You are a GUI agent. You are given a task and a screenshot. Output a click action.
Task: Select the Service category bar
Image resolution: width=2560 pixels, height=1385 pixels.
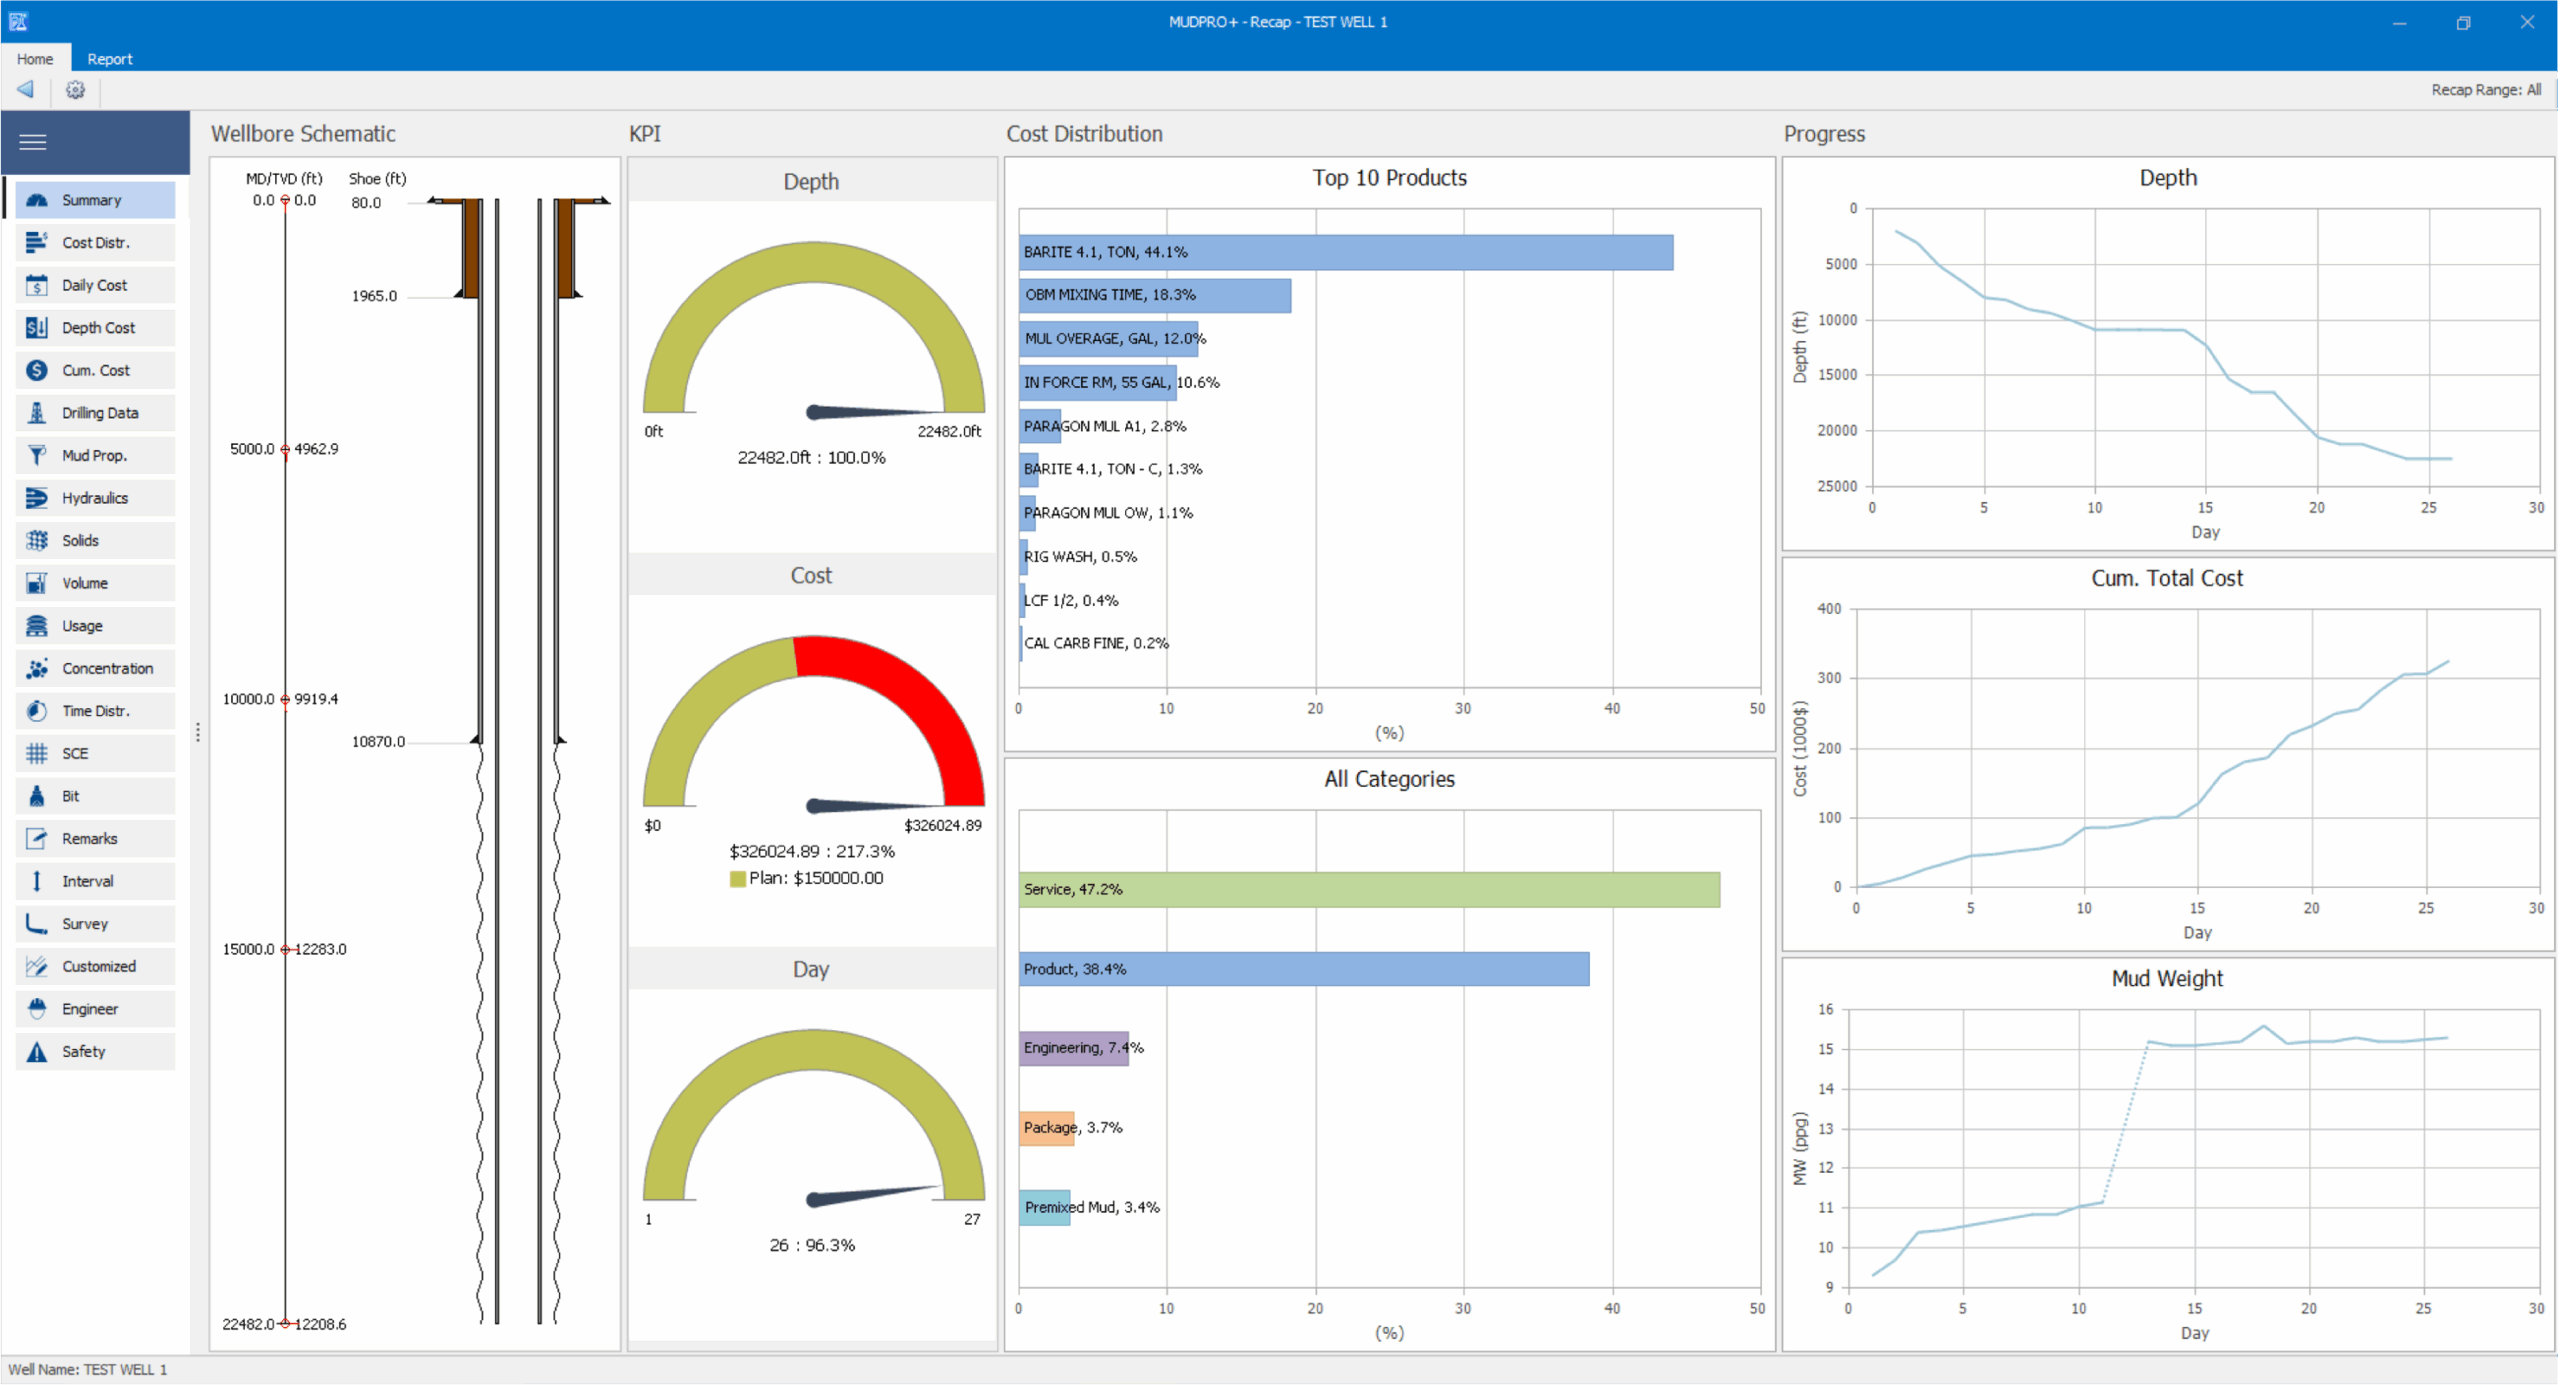point(1368,890)
